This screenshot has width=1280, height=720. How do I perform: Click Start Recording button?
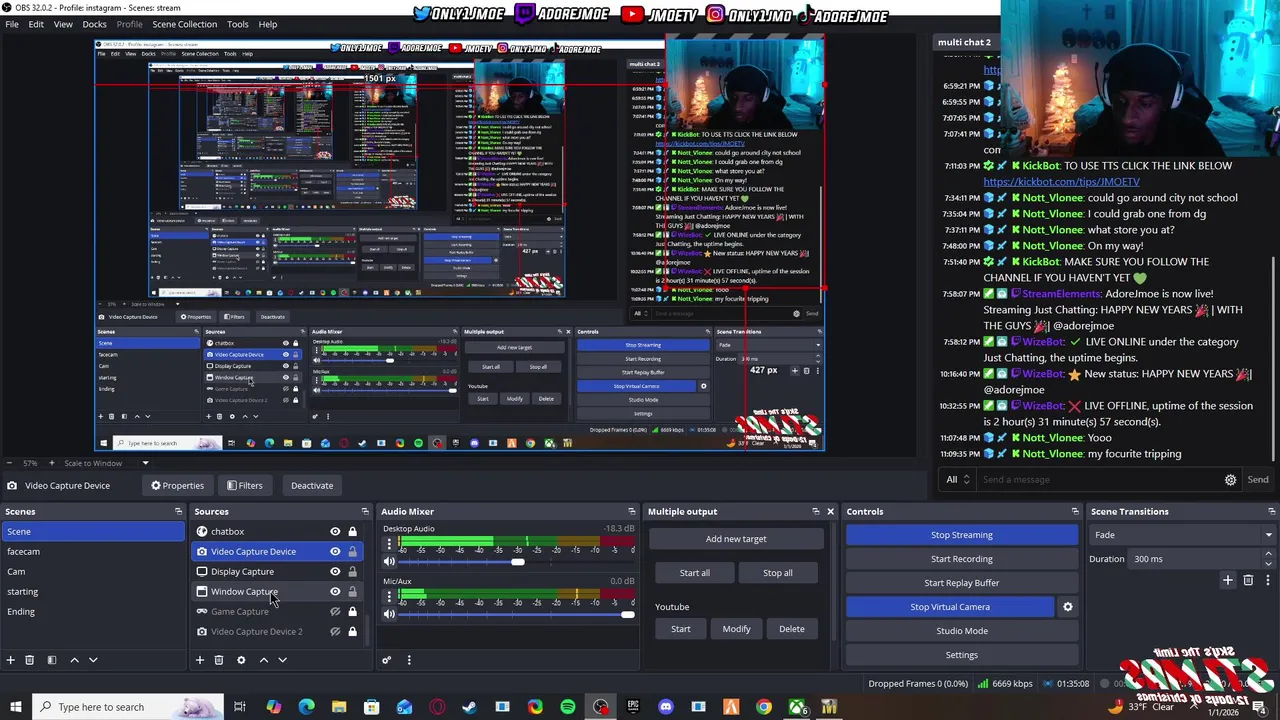962,559
